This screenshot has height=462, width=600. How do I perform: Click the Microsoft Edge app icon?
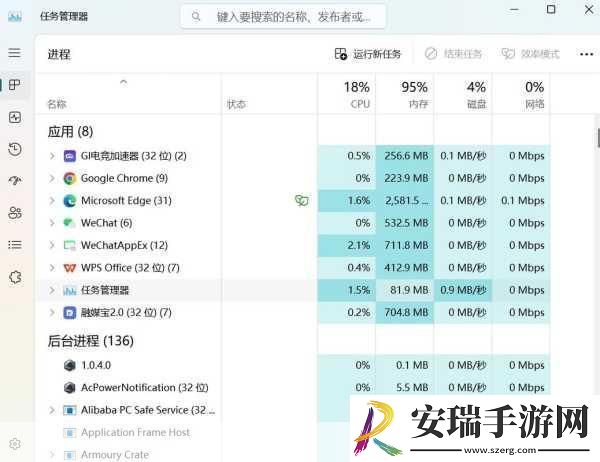(x=70, y=201)
